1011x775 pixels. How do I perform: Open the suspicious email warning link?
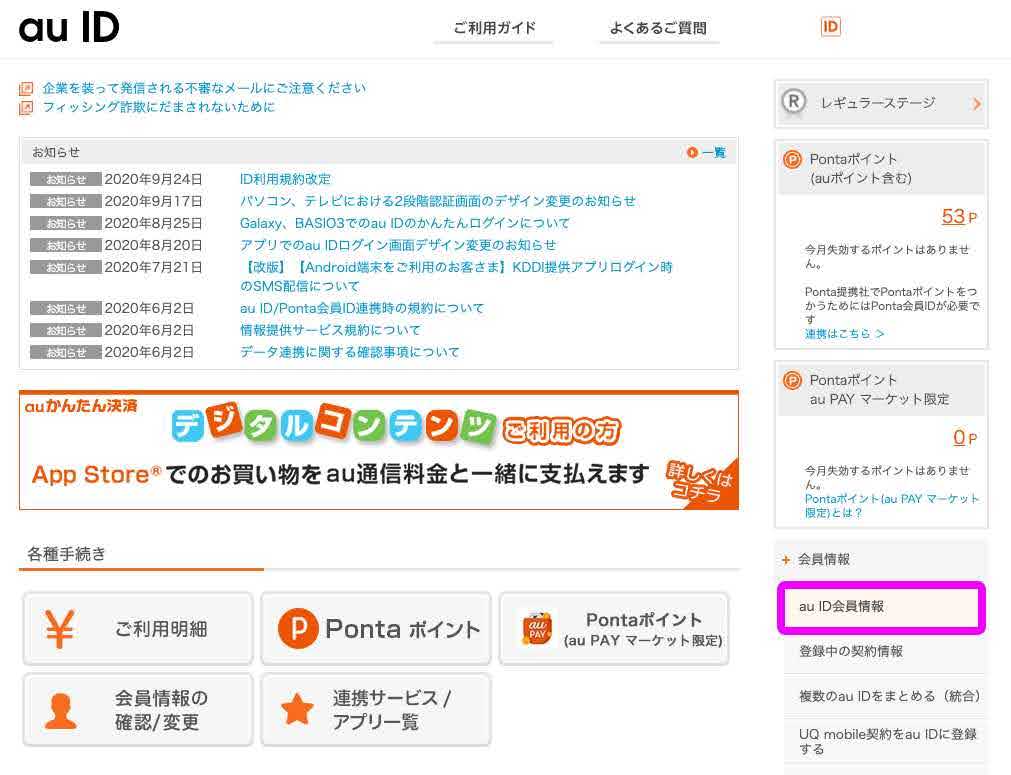pyautogui.click(x=204, y=88)
